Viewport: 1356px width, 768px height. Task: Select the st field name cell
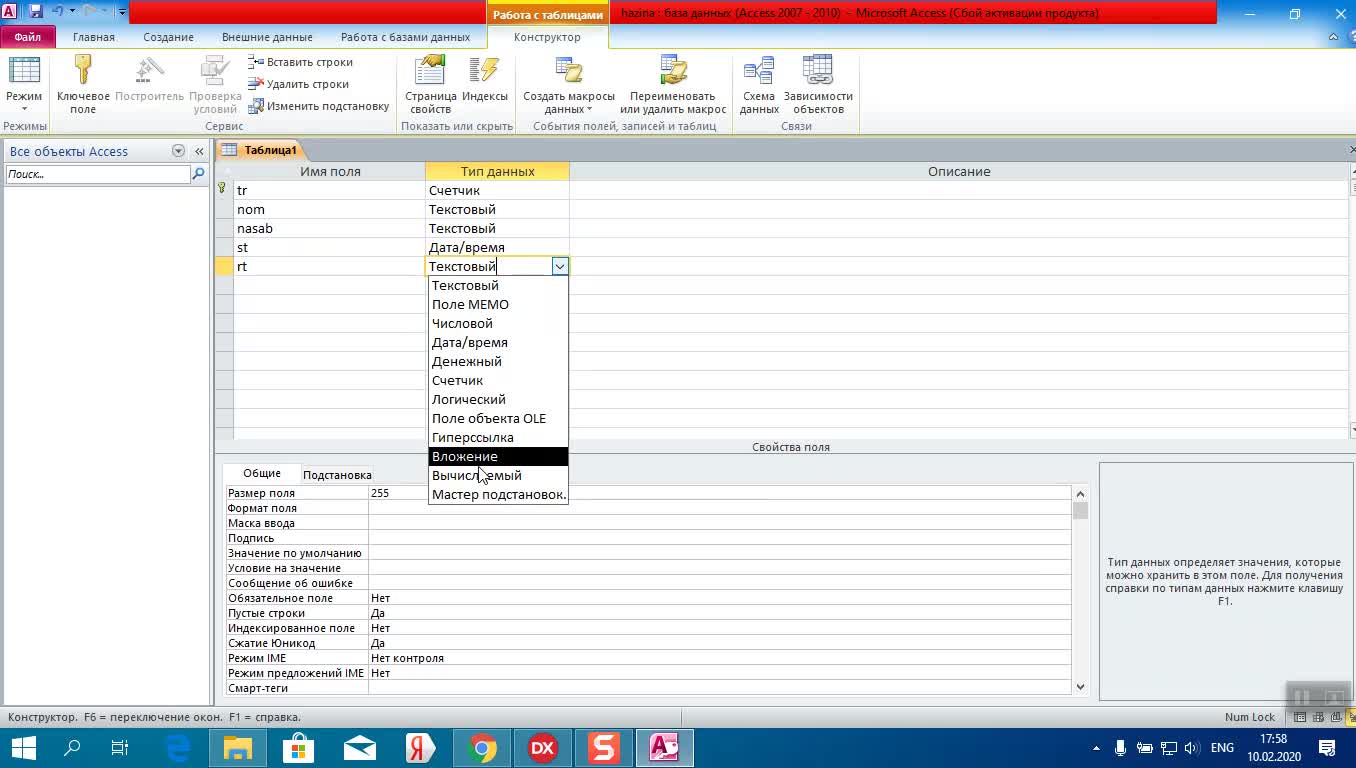pos(329,247)
